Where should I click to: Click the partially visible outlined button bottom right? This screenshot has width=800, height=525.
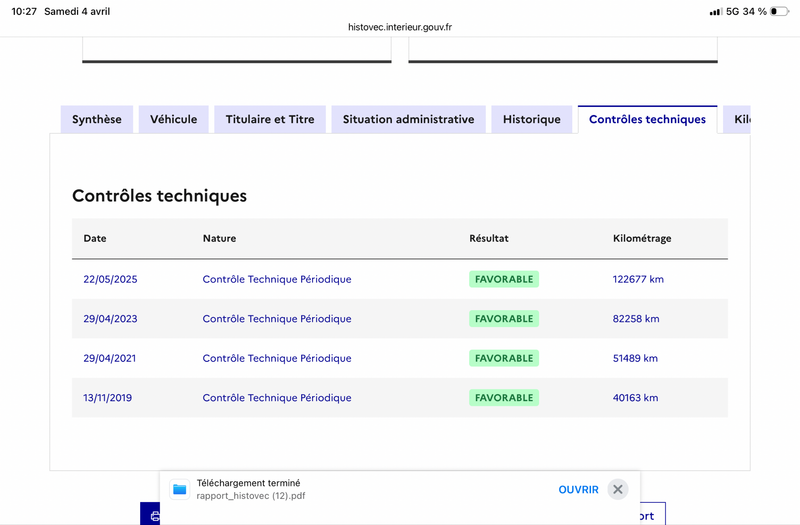653,514
